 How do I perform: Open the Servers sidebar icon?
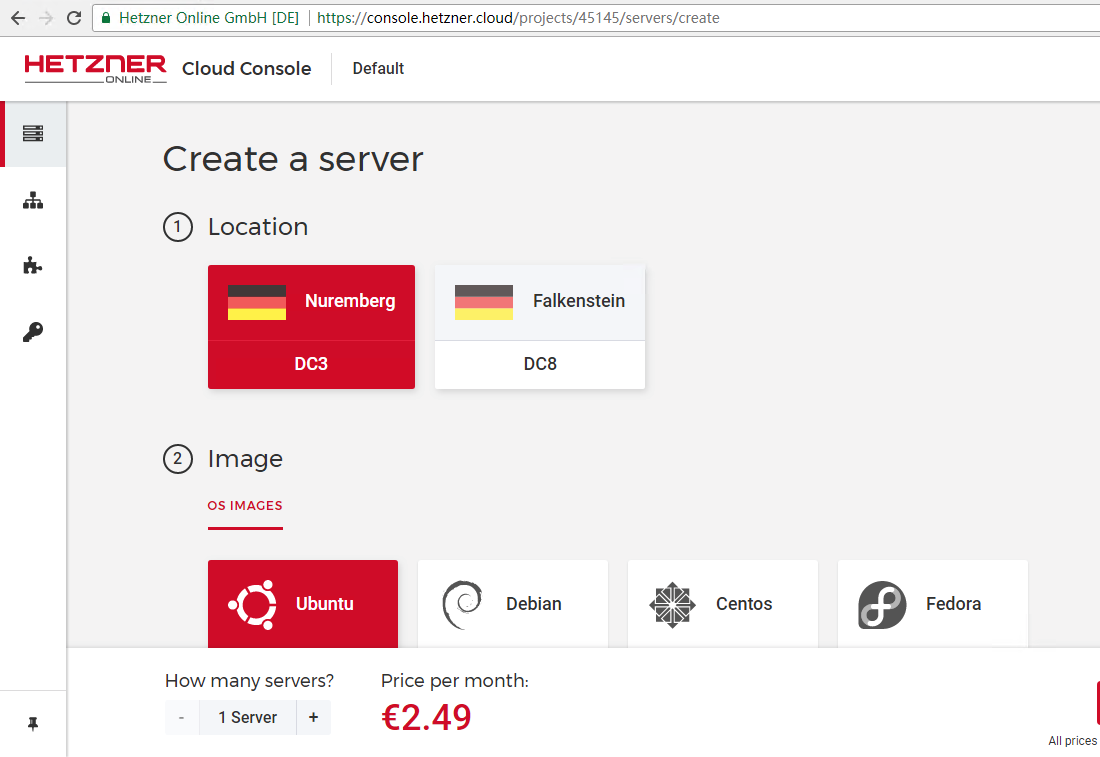(33, 134)
